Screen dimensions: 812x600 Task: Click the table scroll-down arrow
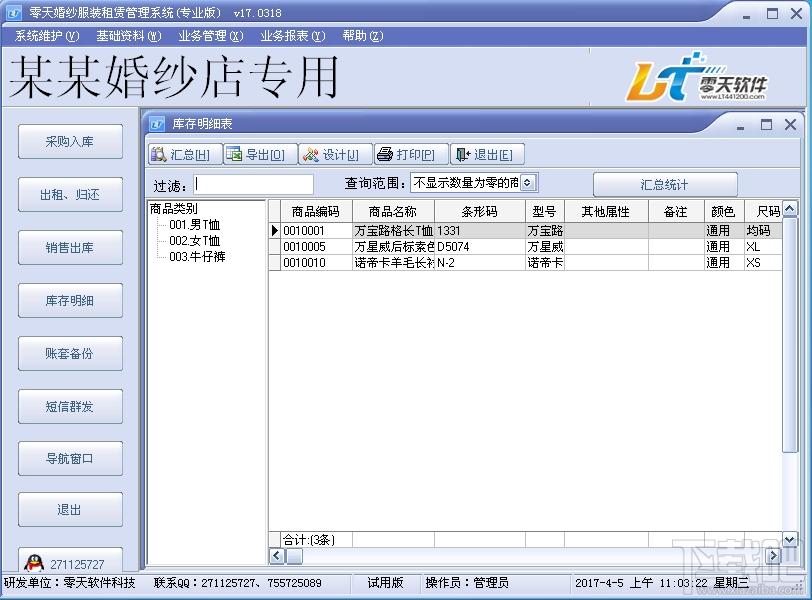[789, 539]
